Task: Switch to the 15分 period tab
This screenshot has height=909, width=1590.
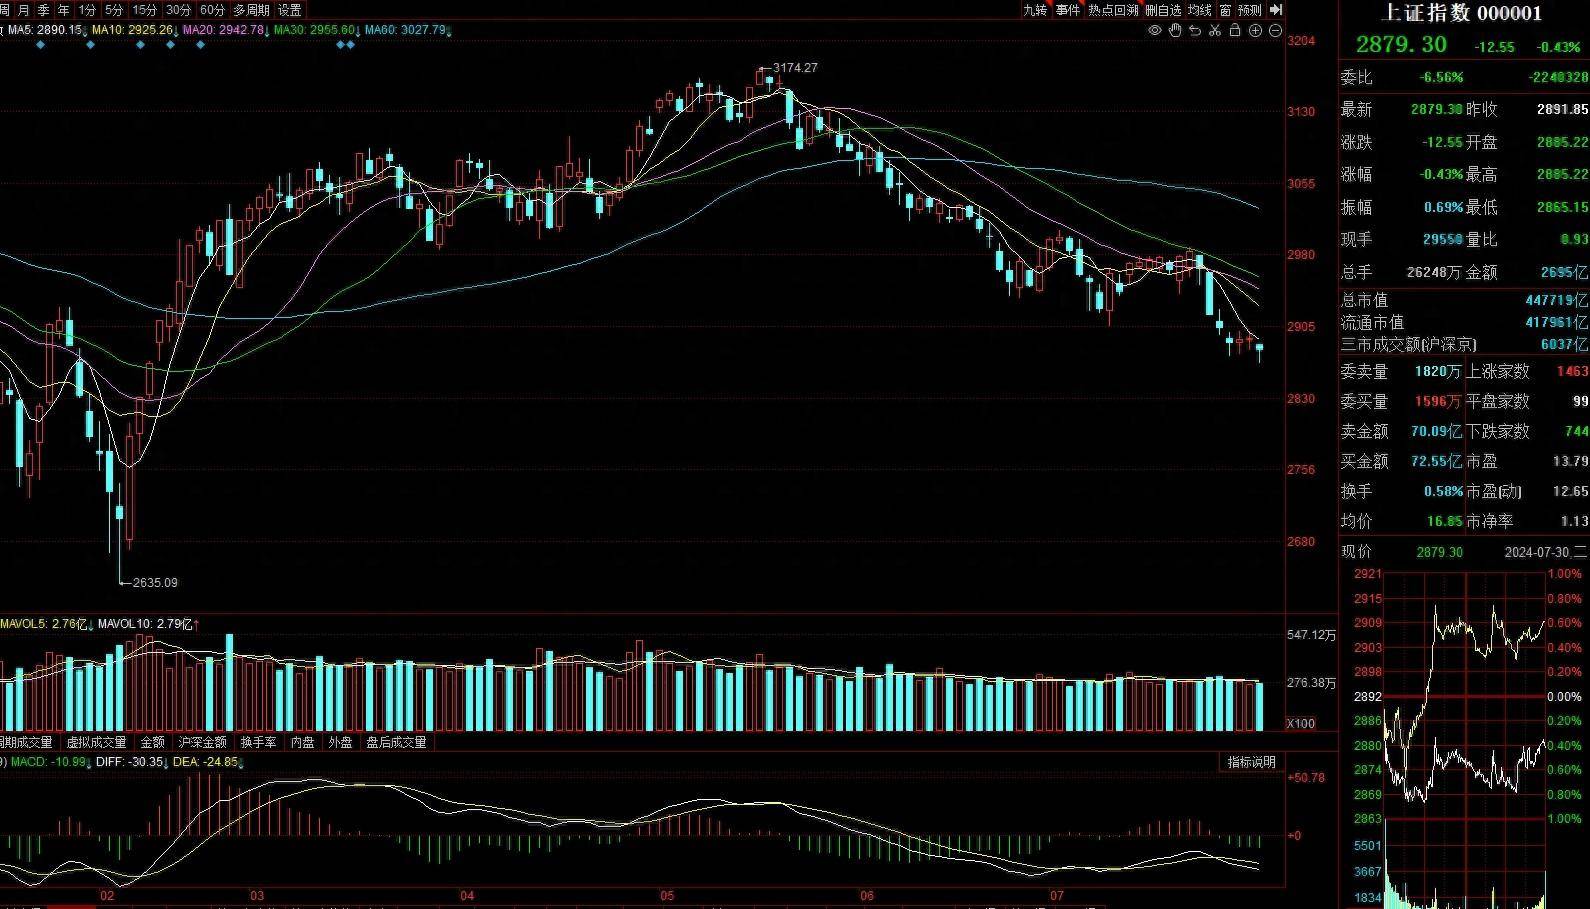Action: pyautogui.click(x=145, y=10)
